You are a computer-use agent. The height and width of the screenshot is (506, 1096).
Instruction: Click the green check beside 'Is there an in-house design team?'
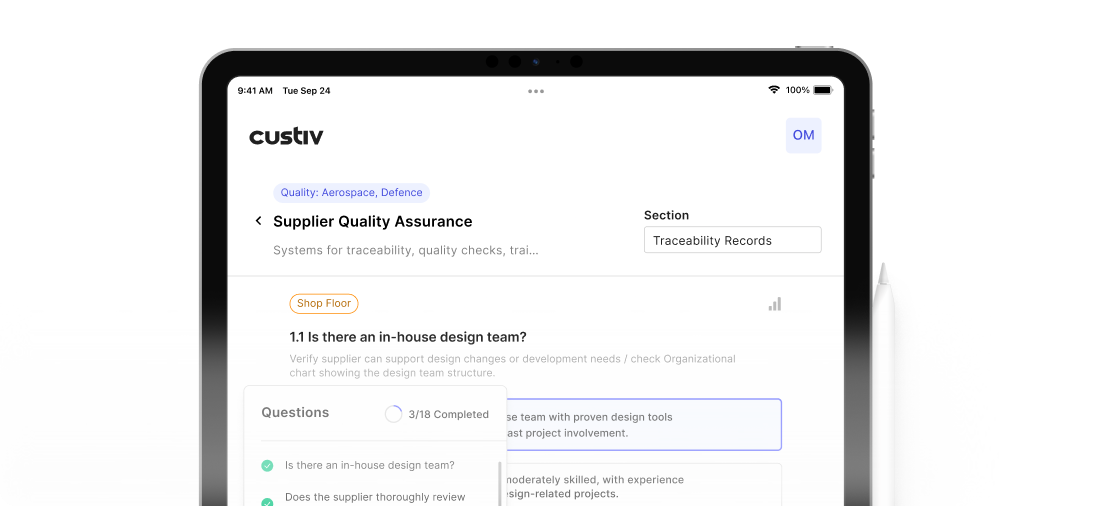coord(267,465)
